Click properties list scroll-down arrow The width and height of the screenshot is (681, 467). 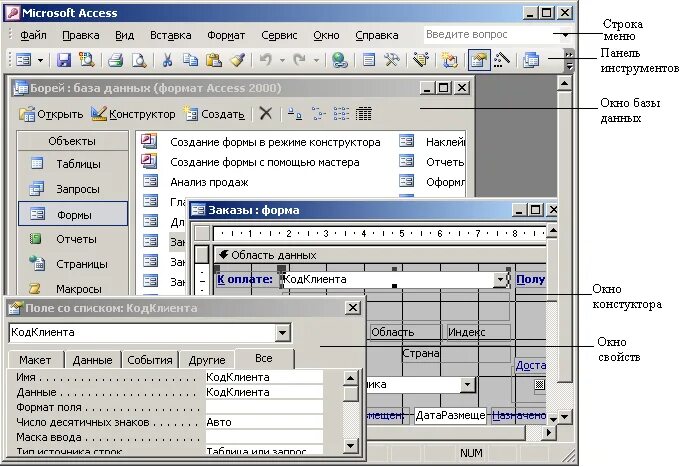pyautogui.click(x=350, y=445)
